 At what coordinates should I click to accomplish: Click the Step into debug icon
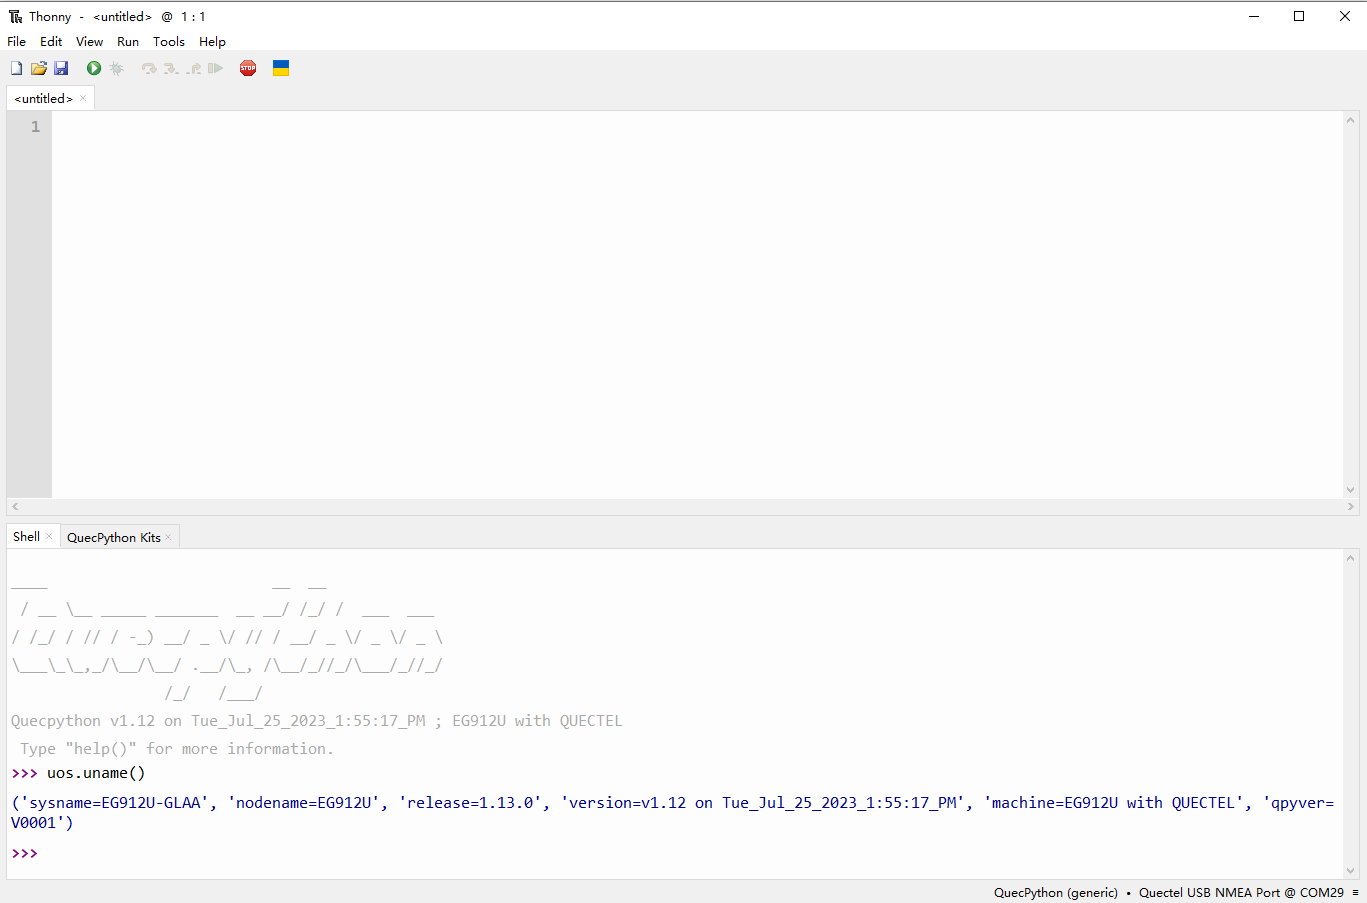coord(171,68)
